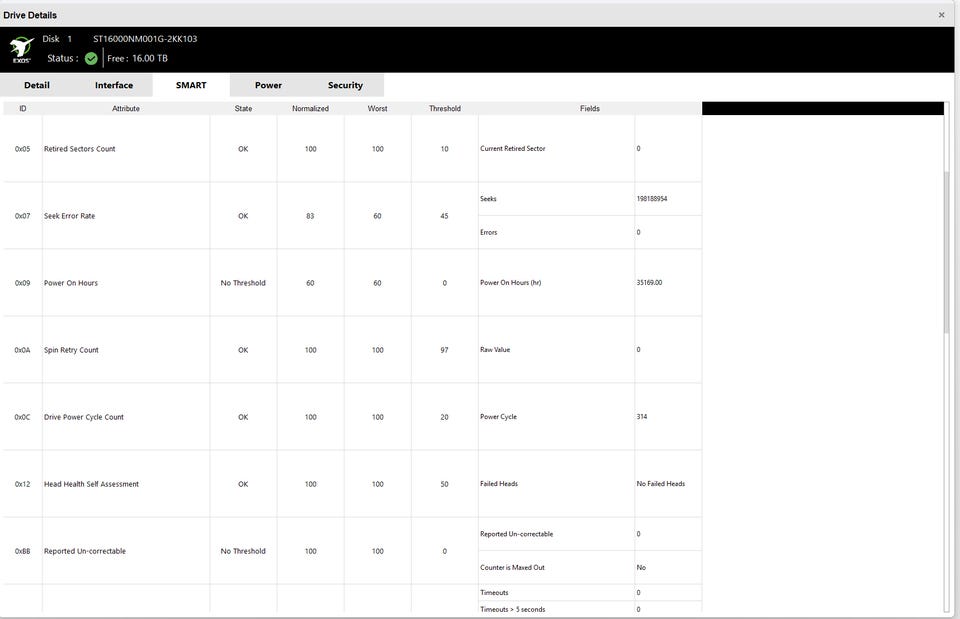This screenshot has width=960, height=619.
Task: Click the 0x12 ID cell
Action: 22,484
